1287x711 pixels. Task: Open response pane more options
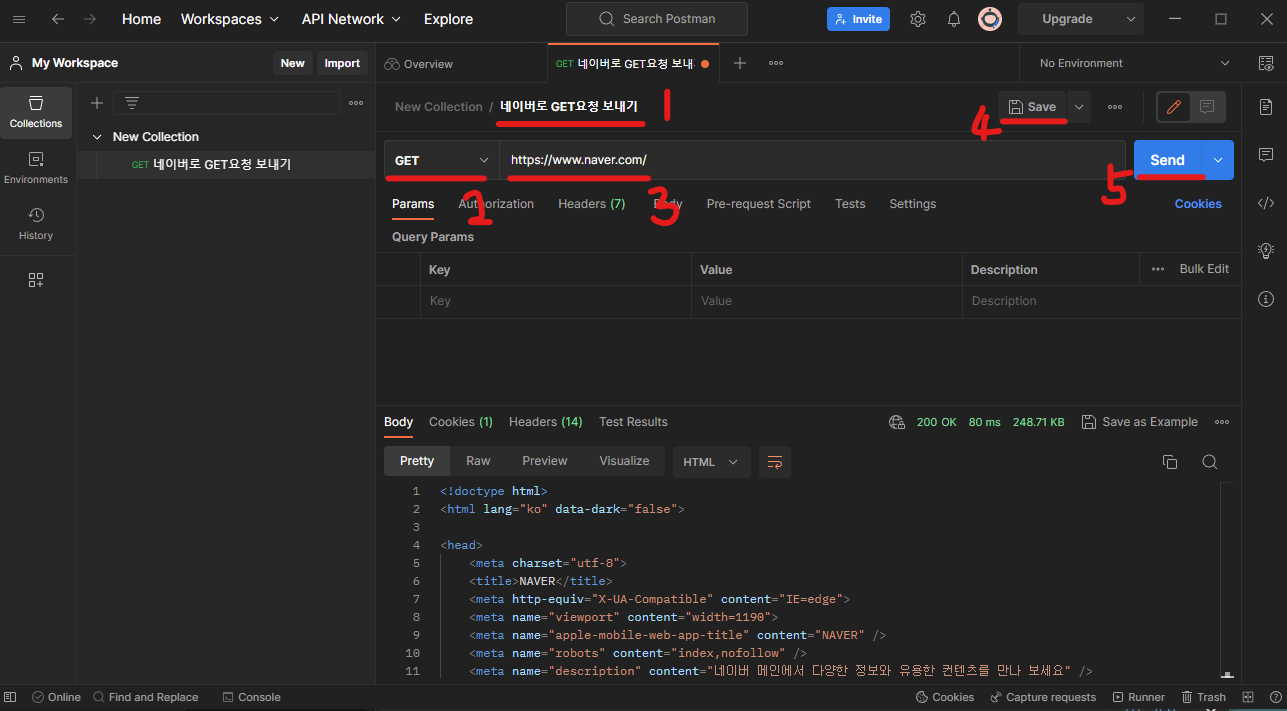tap(1222, 422)
